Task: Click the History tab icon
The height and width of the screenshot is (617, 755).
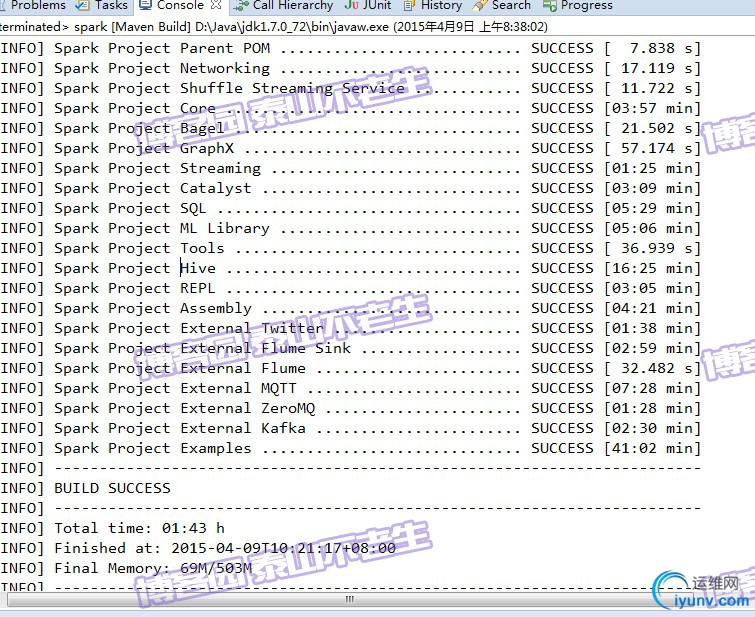Action: pos(410,6)
